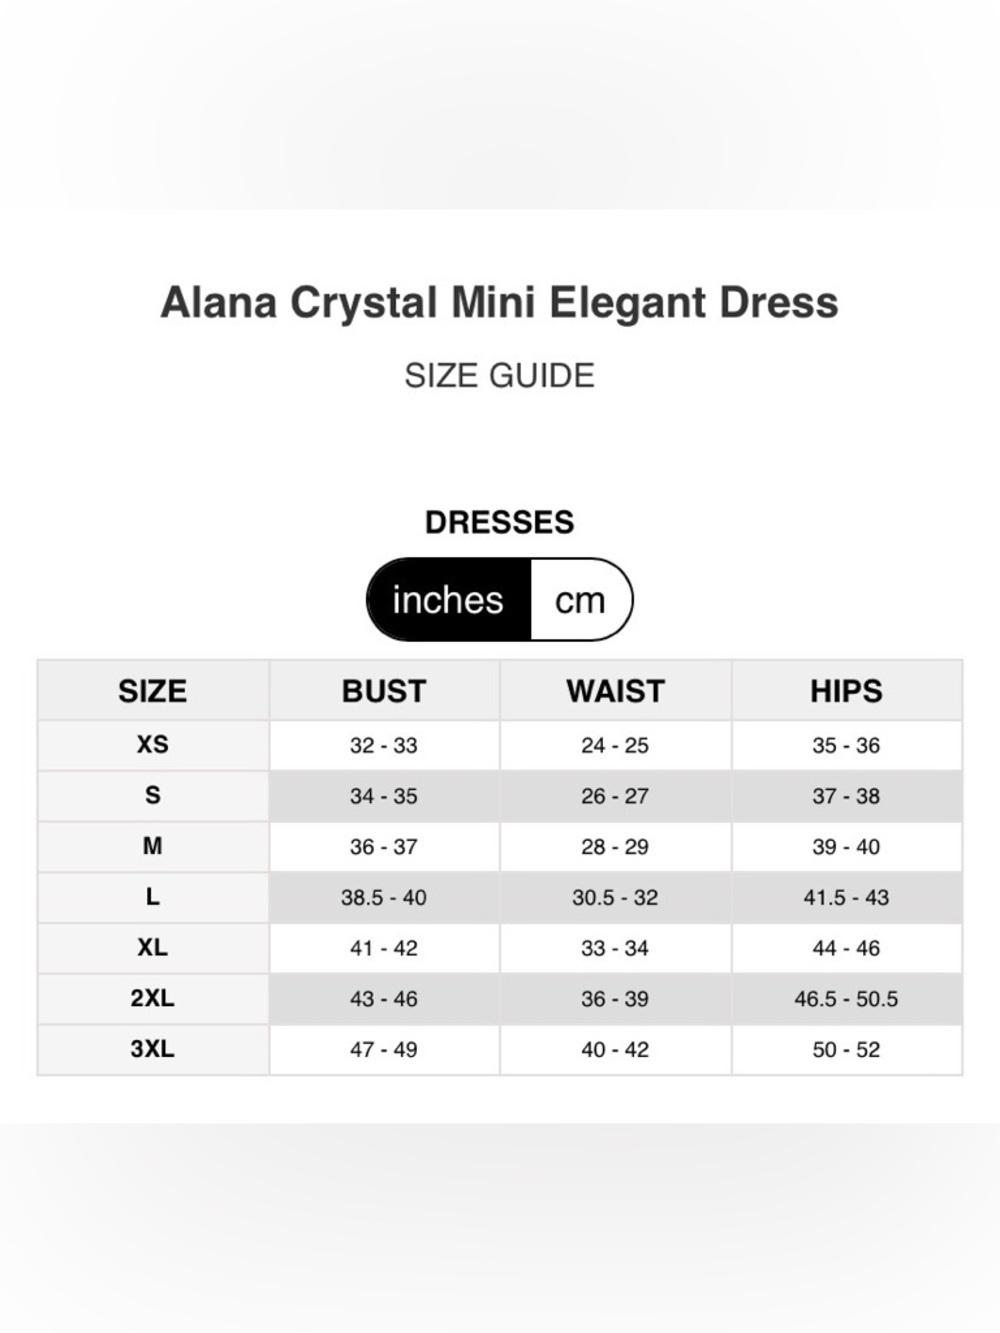1000x1333 pixels.
Task: Click the 38.5 - 40 bust cell
Action: coord(384,897)
